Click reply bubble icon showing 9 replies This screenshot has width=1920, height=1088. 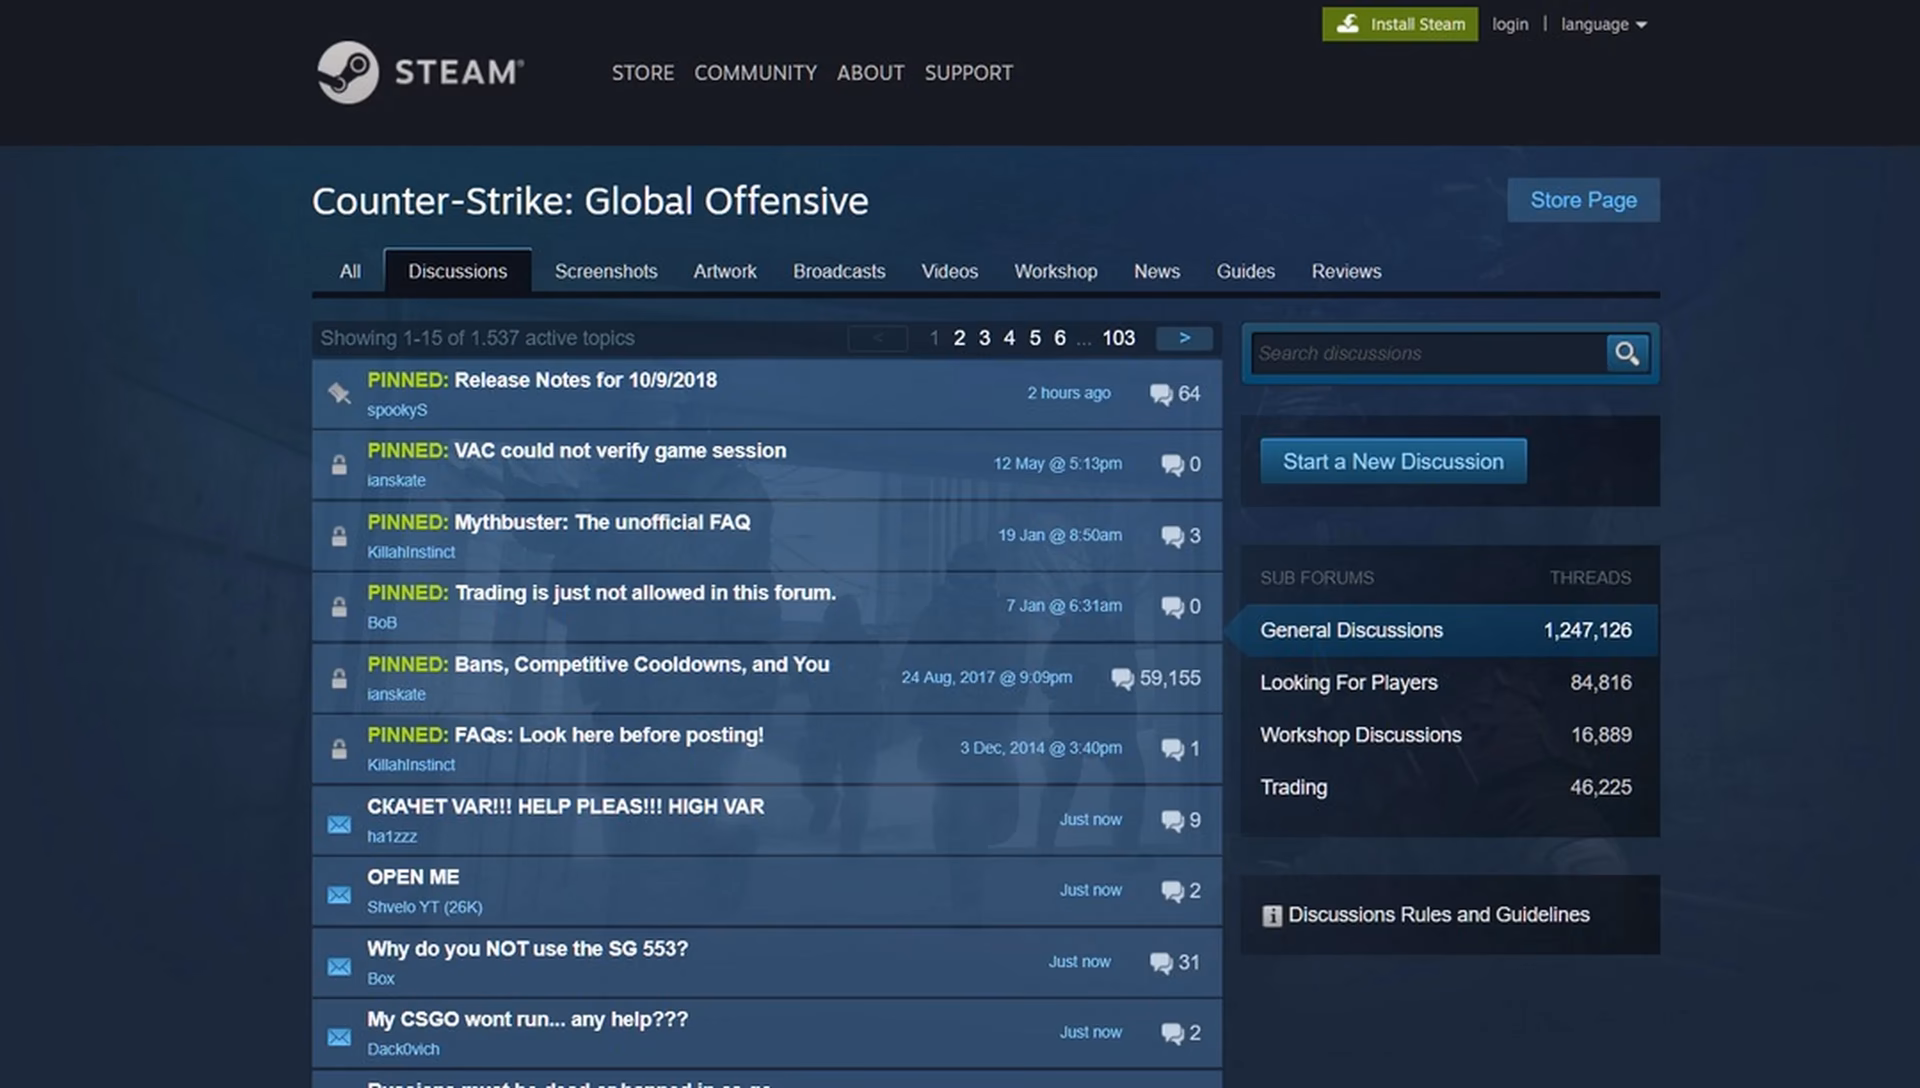[x=1172, y=820]
